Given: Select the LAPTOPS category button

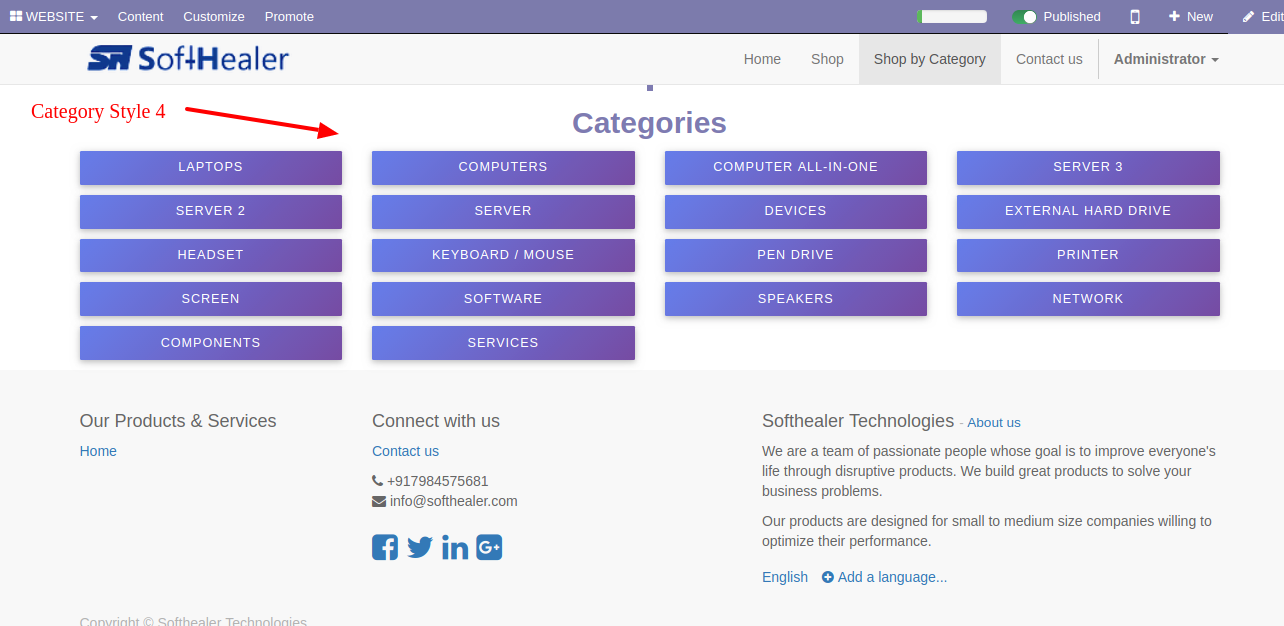Looking at the screenshot, I should [211, 167].
